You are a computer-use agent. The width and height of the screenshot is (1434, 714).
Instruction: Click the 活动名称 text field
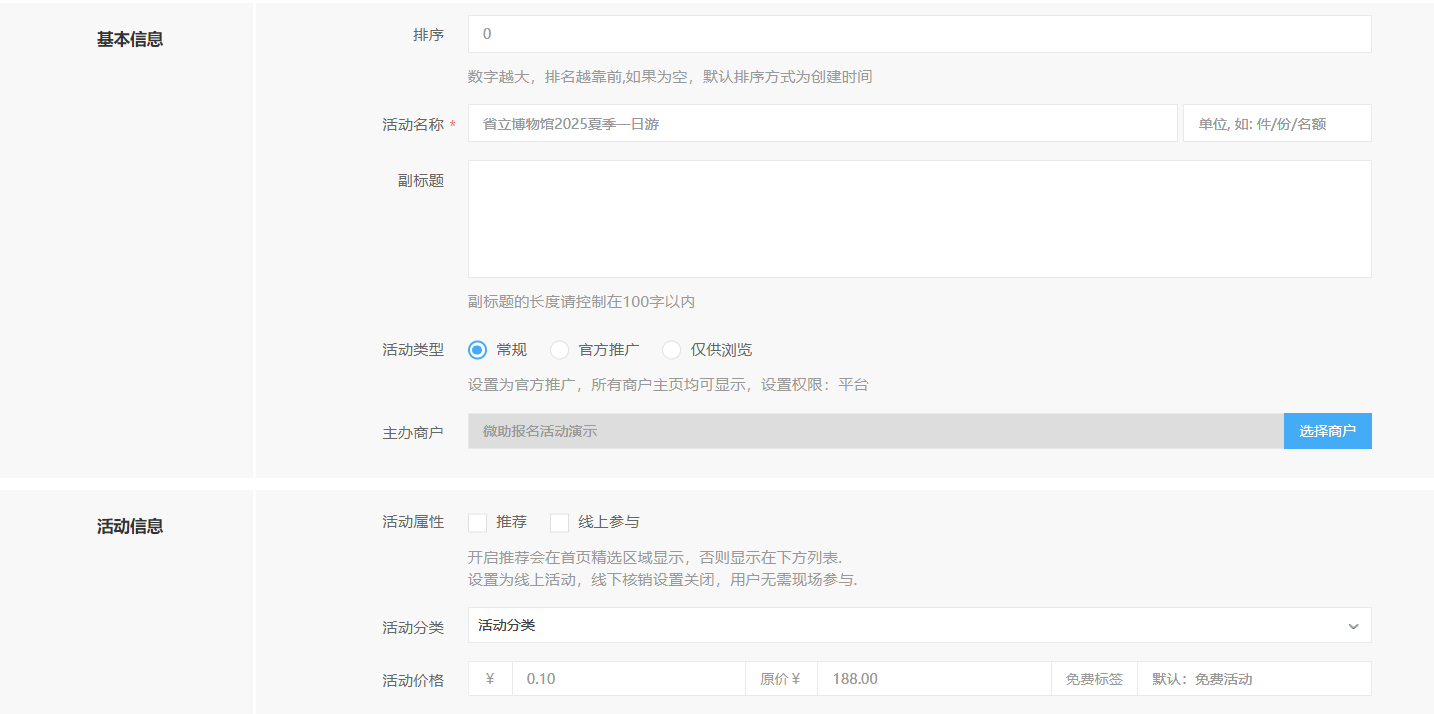[822, 123]
